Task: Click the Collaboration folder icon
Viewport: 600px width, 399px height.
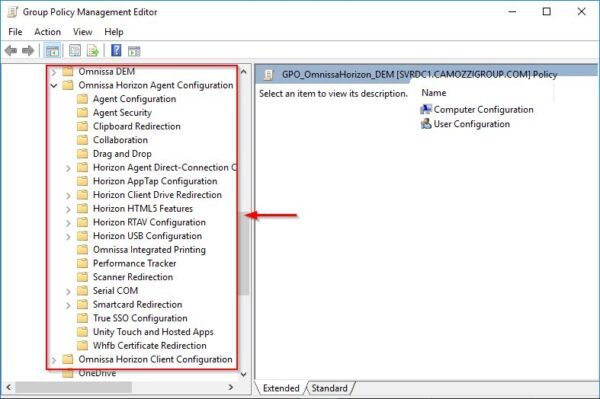Action: (x=82, y=140)
